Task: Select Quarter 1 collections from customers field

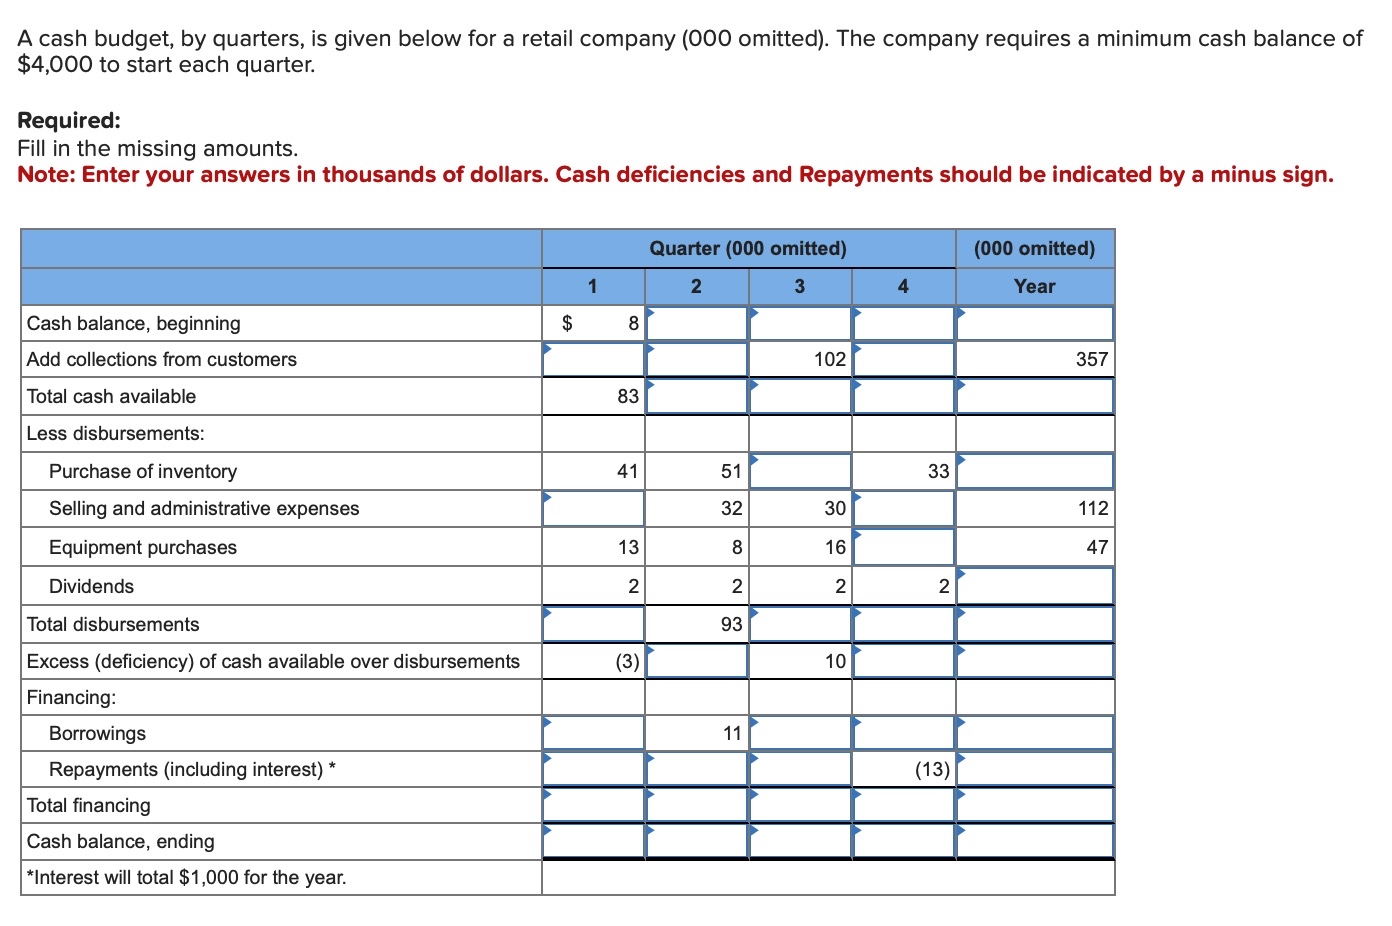Action: 594,359
